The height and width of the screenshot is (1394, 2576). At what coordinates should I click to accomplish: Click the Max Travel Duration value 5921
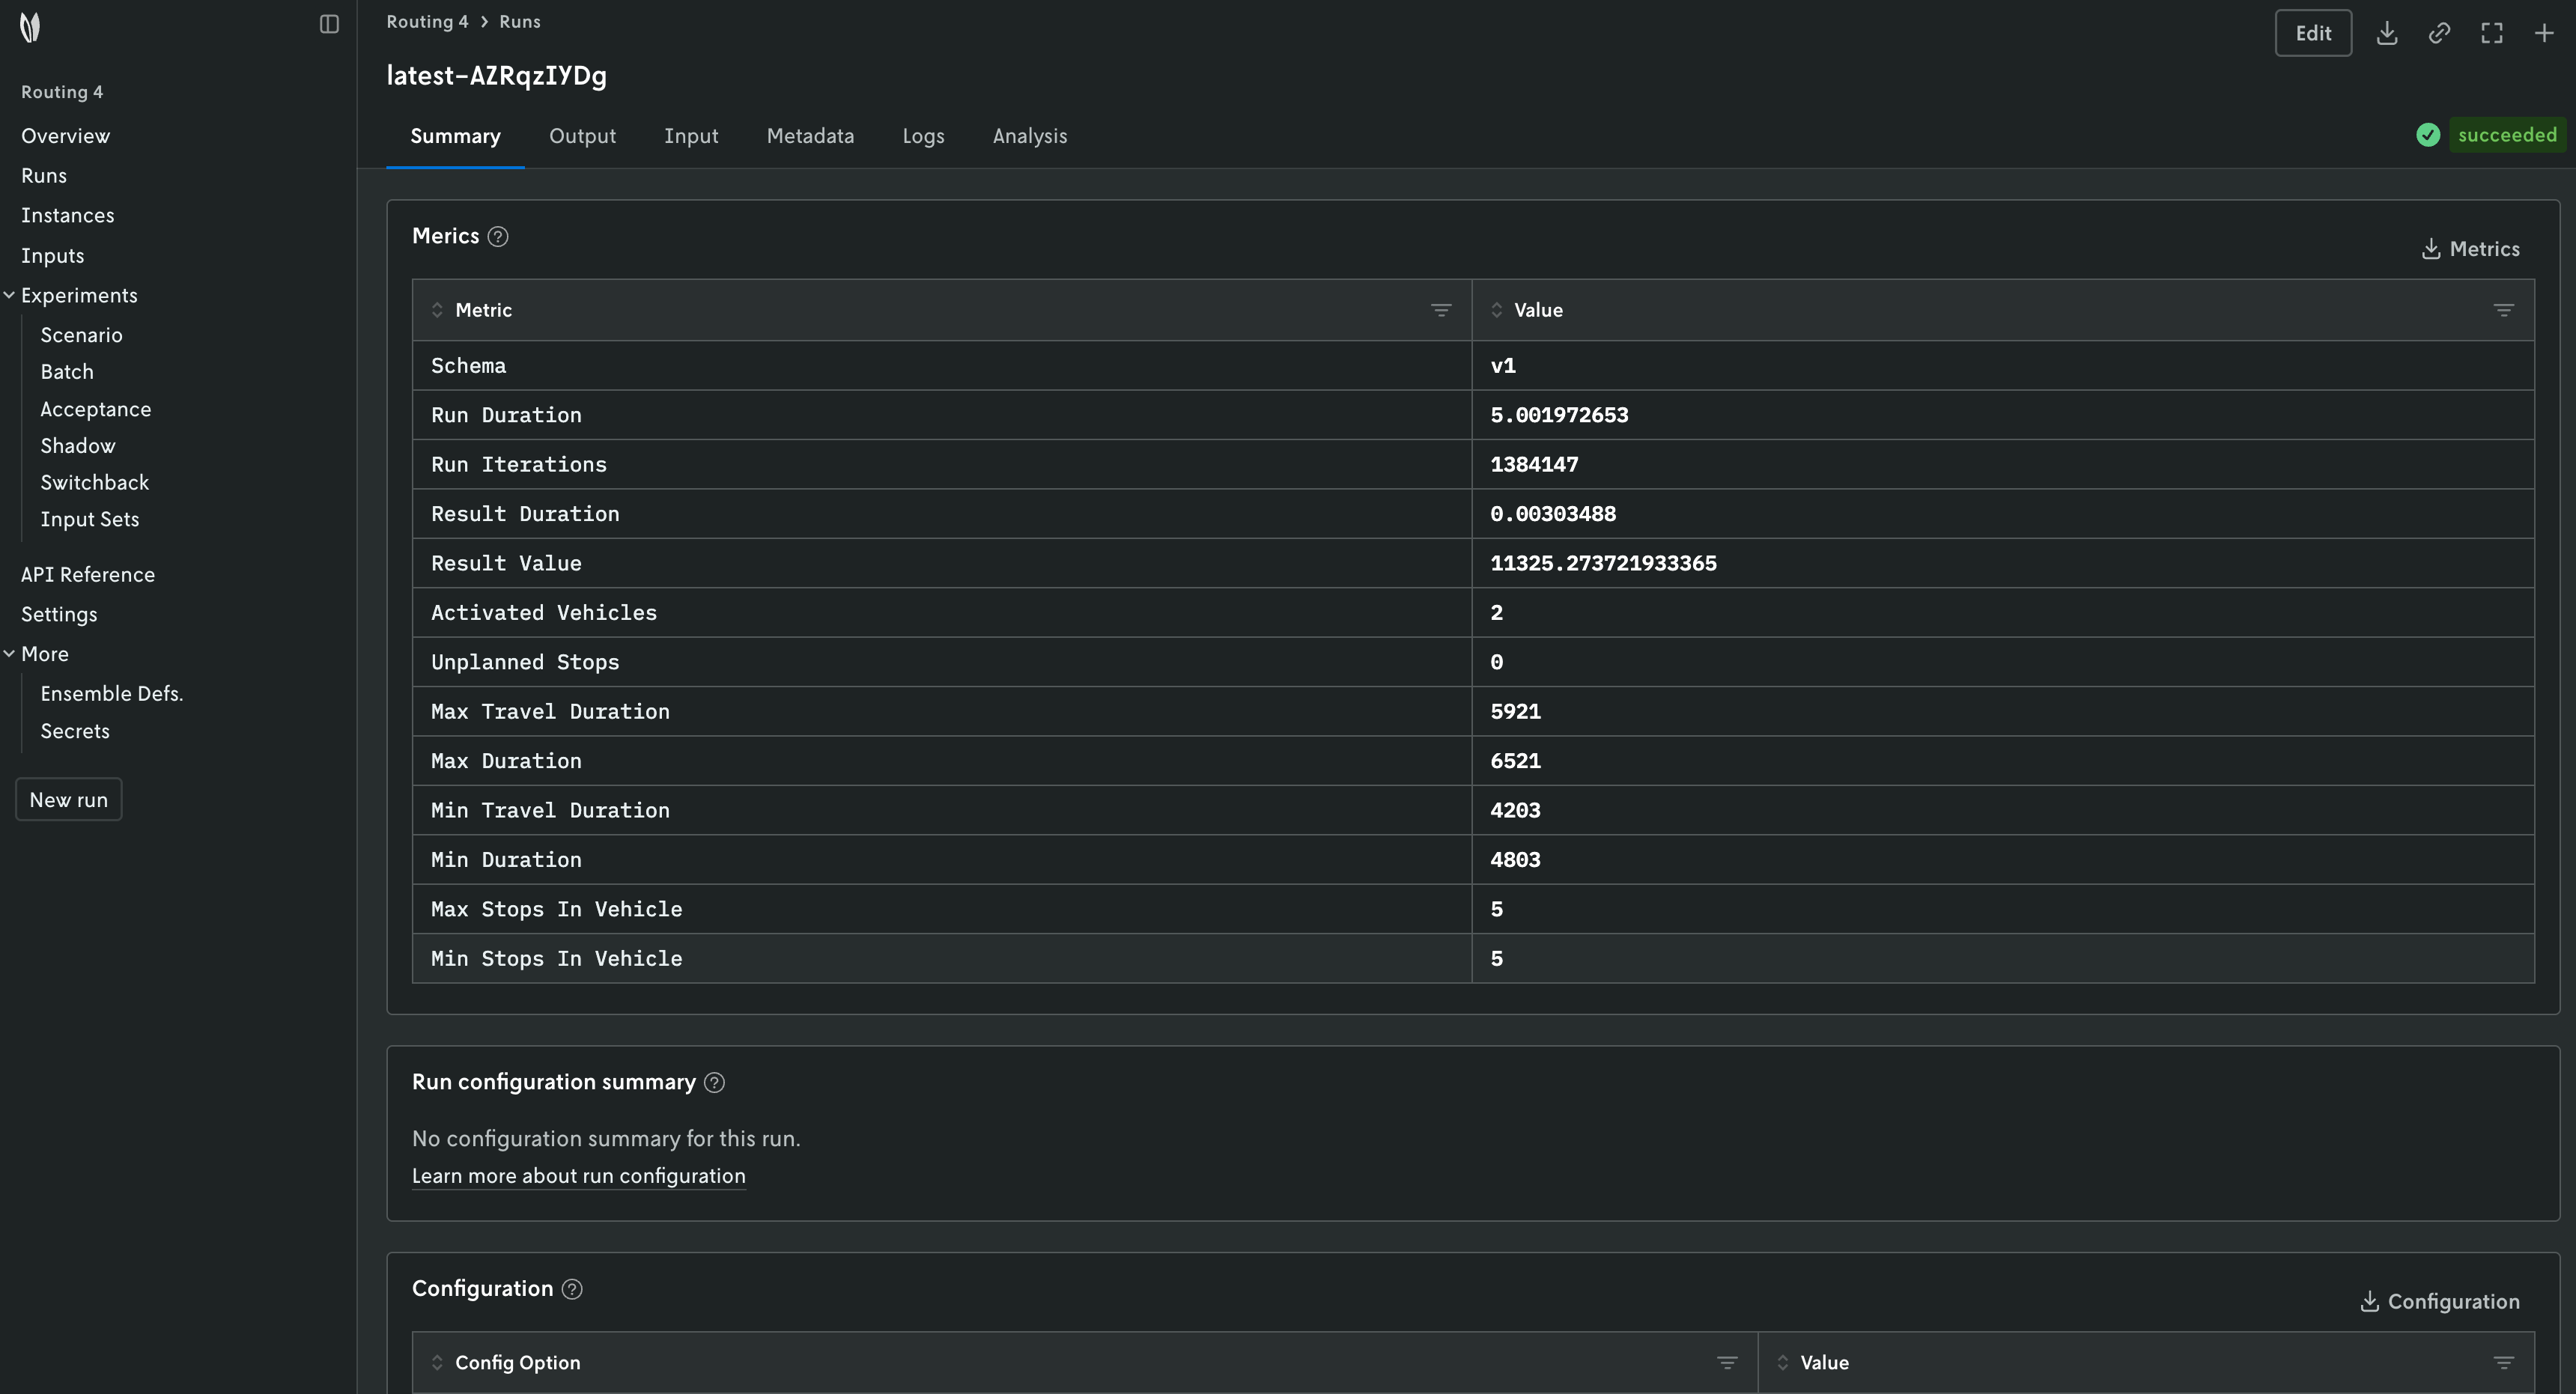(1515, 712)
